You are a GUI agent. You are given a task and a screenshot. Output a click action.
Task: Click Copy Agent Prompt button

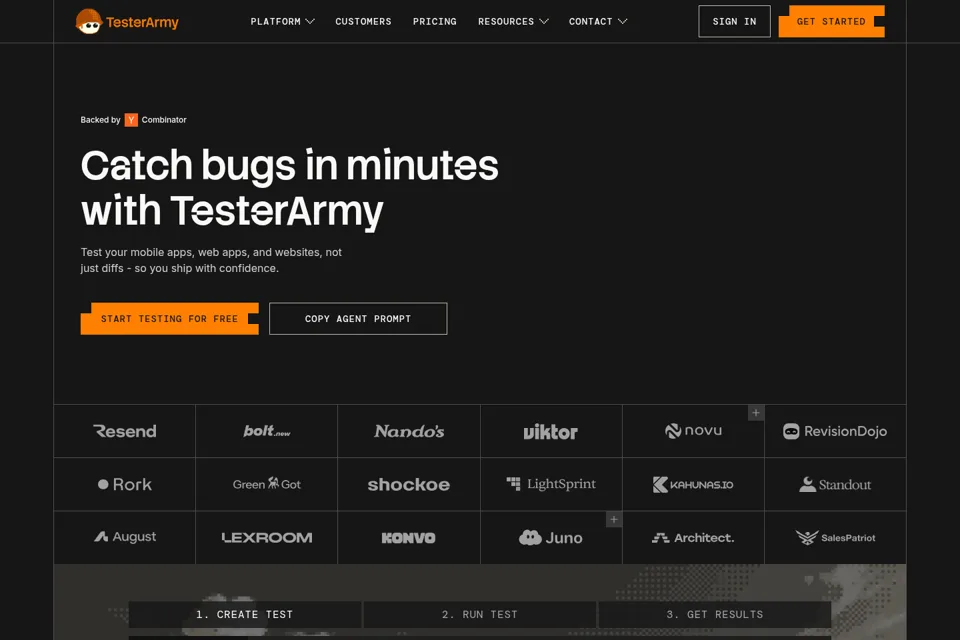click(358, 318)
